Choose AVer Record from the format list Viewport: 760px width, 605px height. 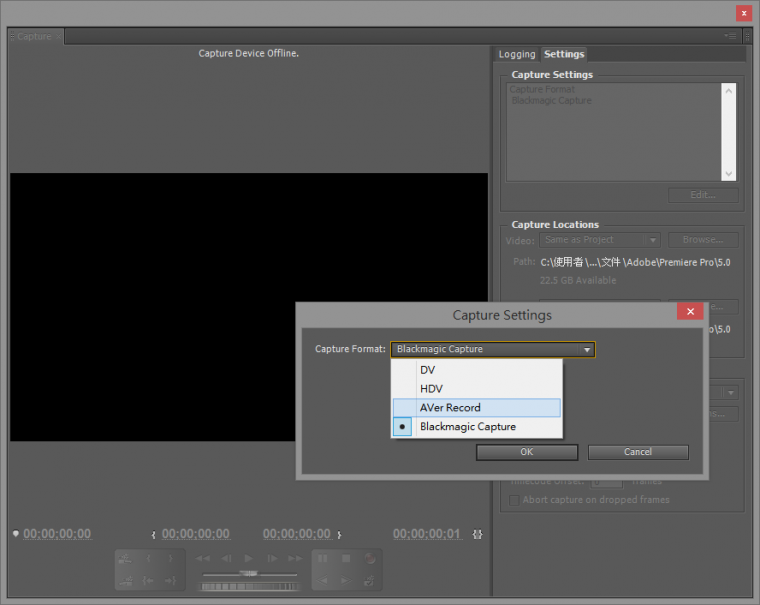(450, 408)
